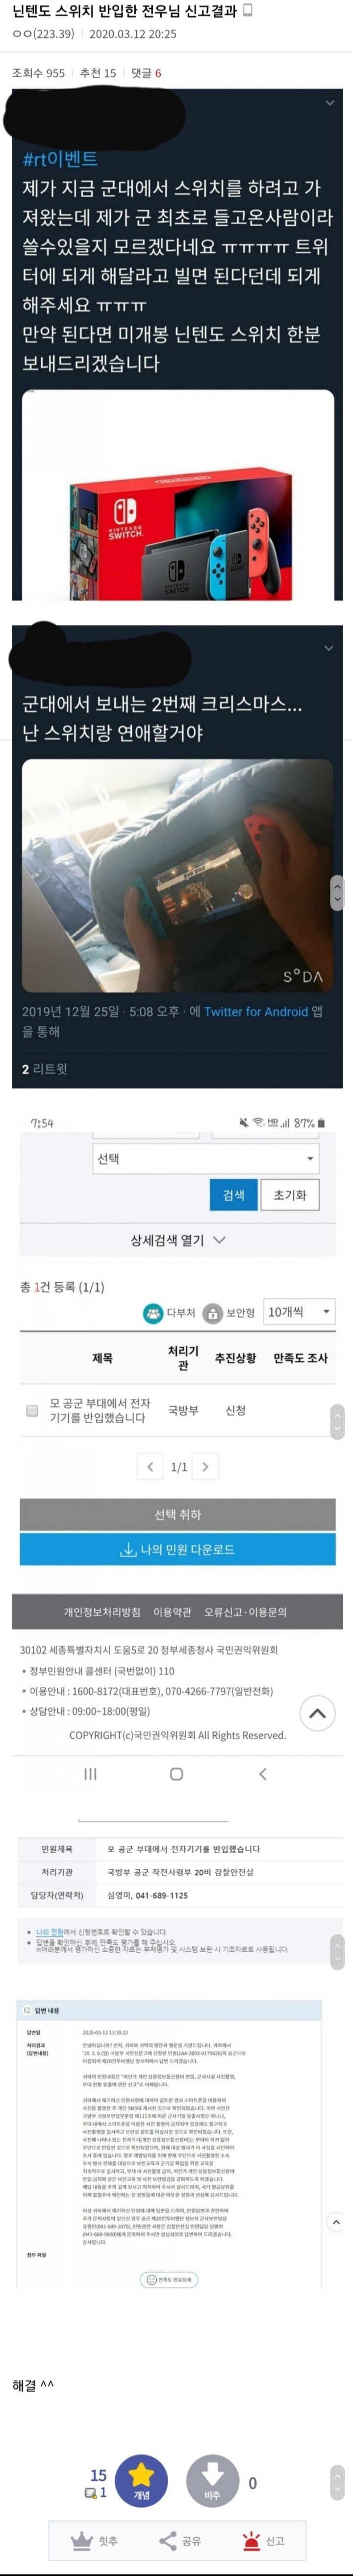Click the 보안형 lock icon
The width and height of the screenshot is (353, 2576).
[x=212, y=1313]
